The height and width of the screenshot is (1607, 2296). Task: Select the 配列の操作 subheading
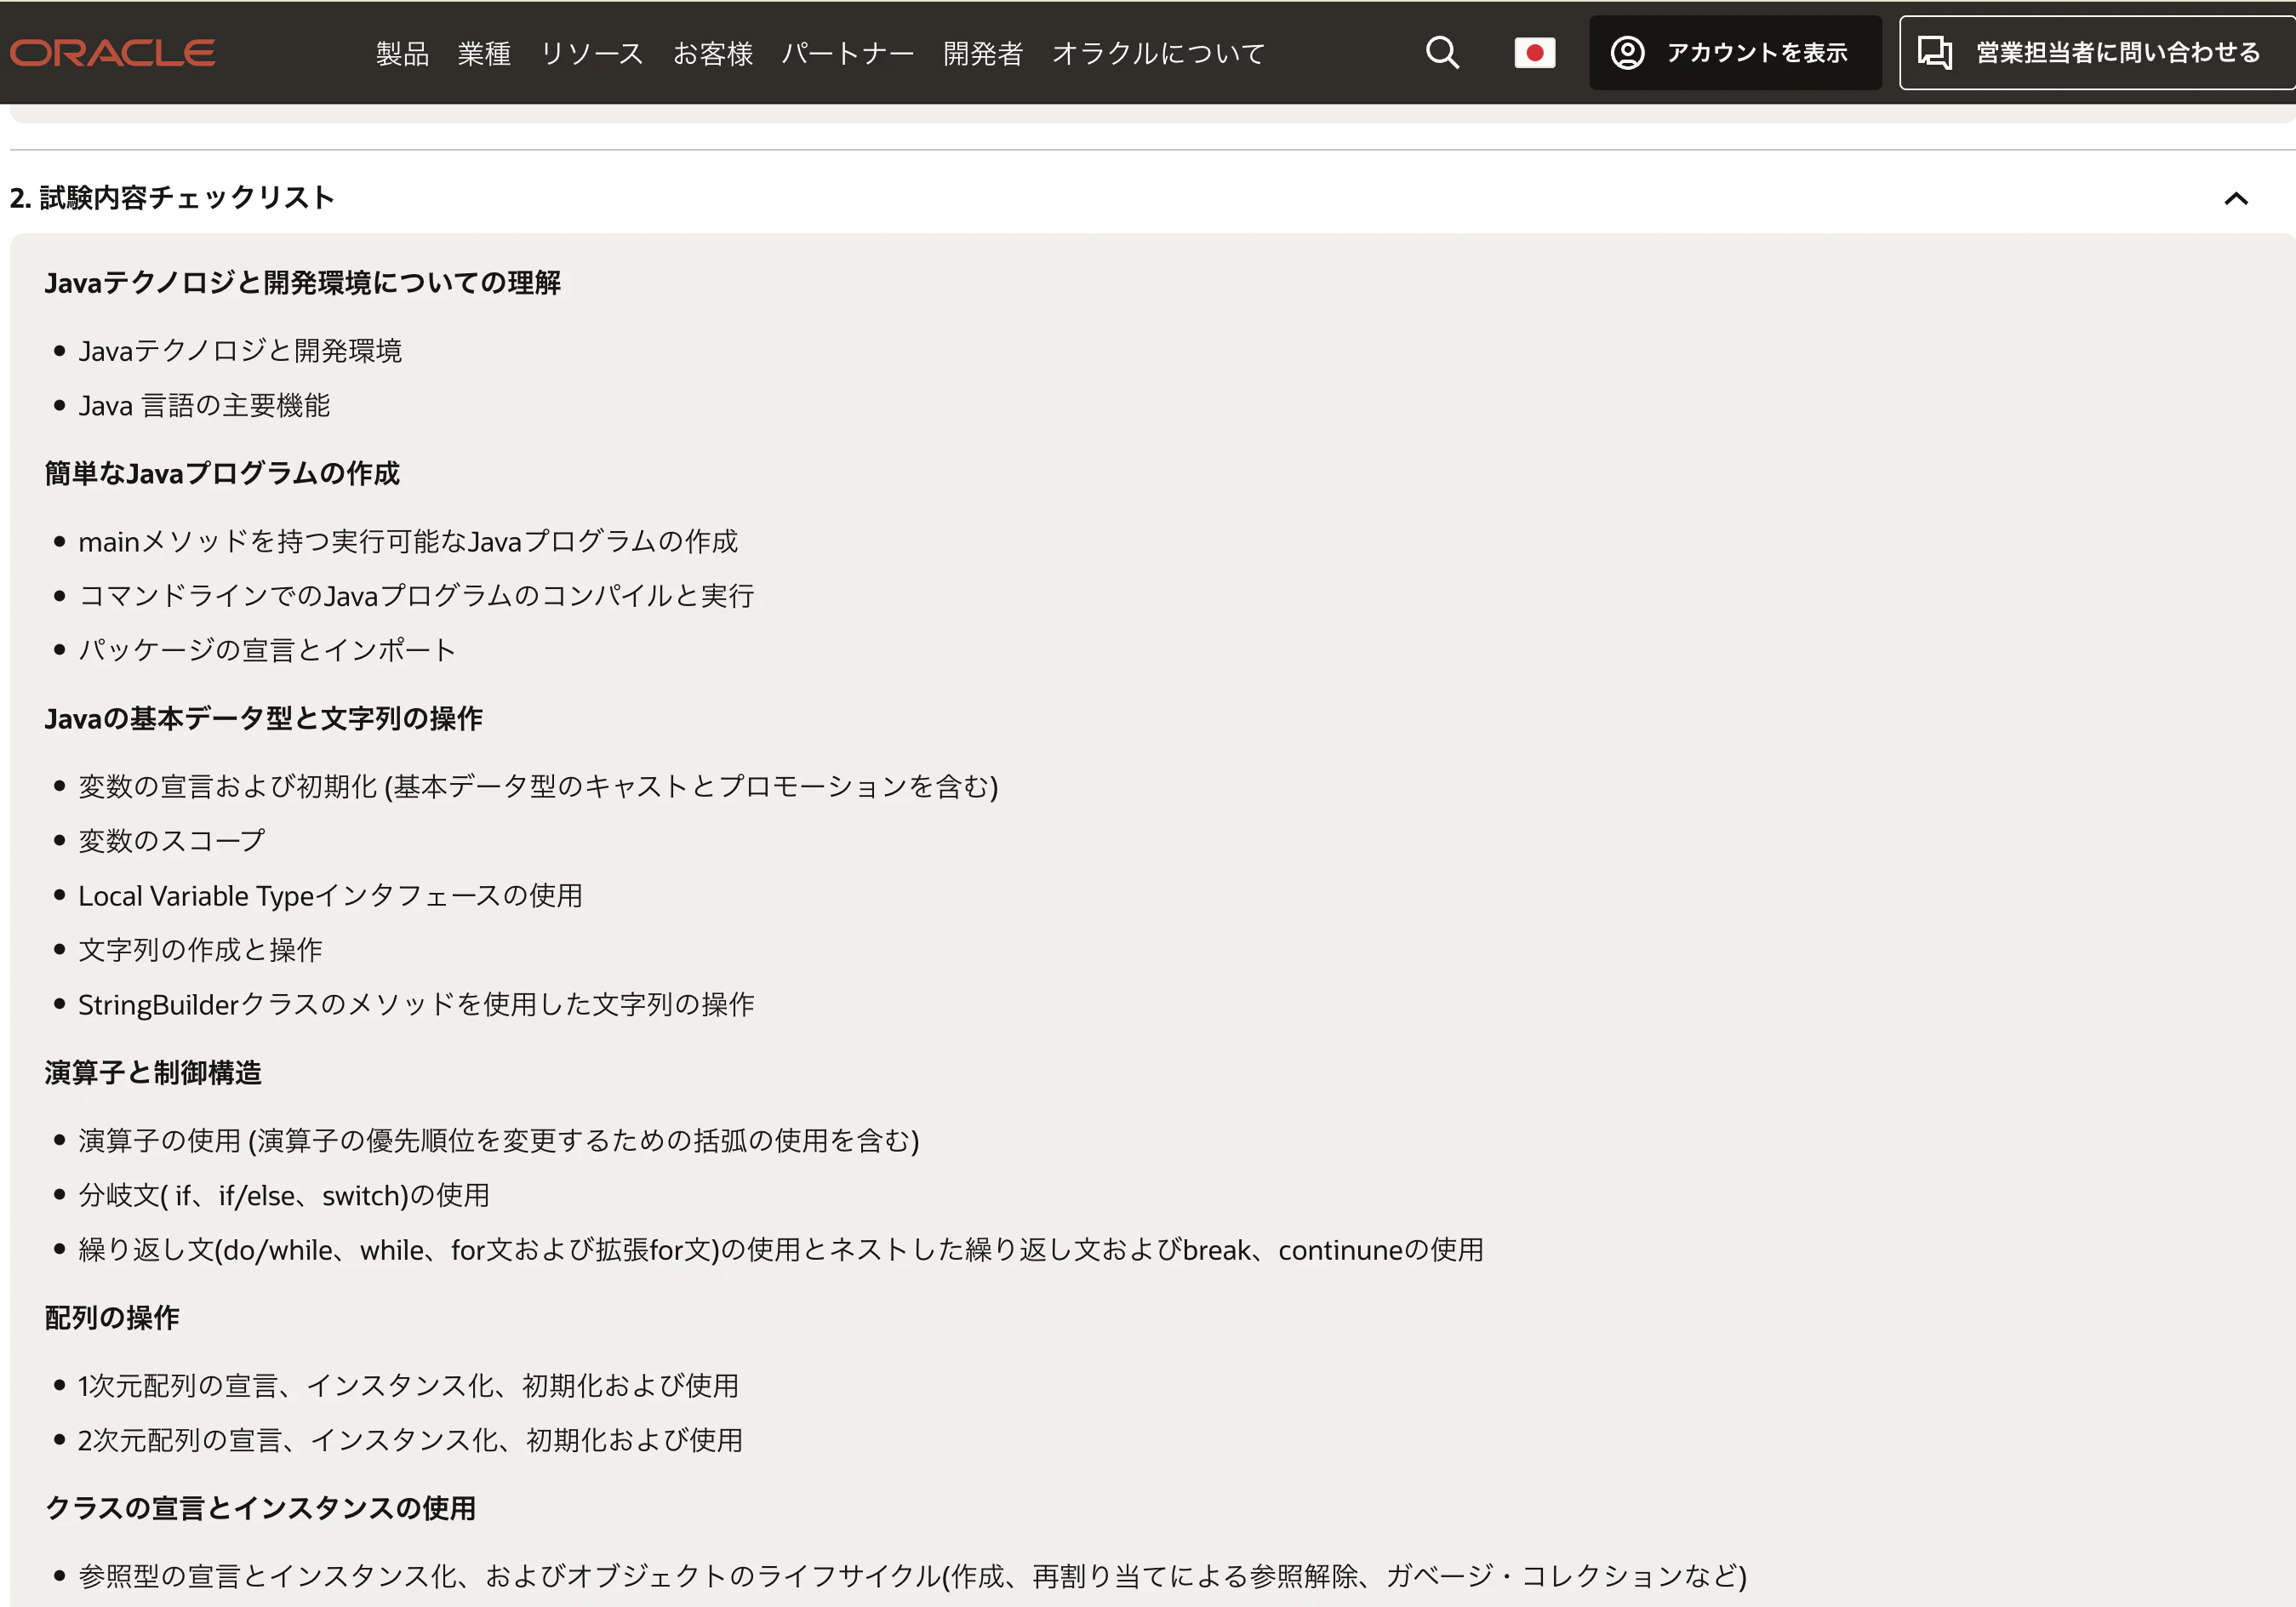pos(111,1317)
